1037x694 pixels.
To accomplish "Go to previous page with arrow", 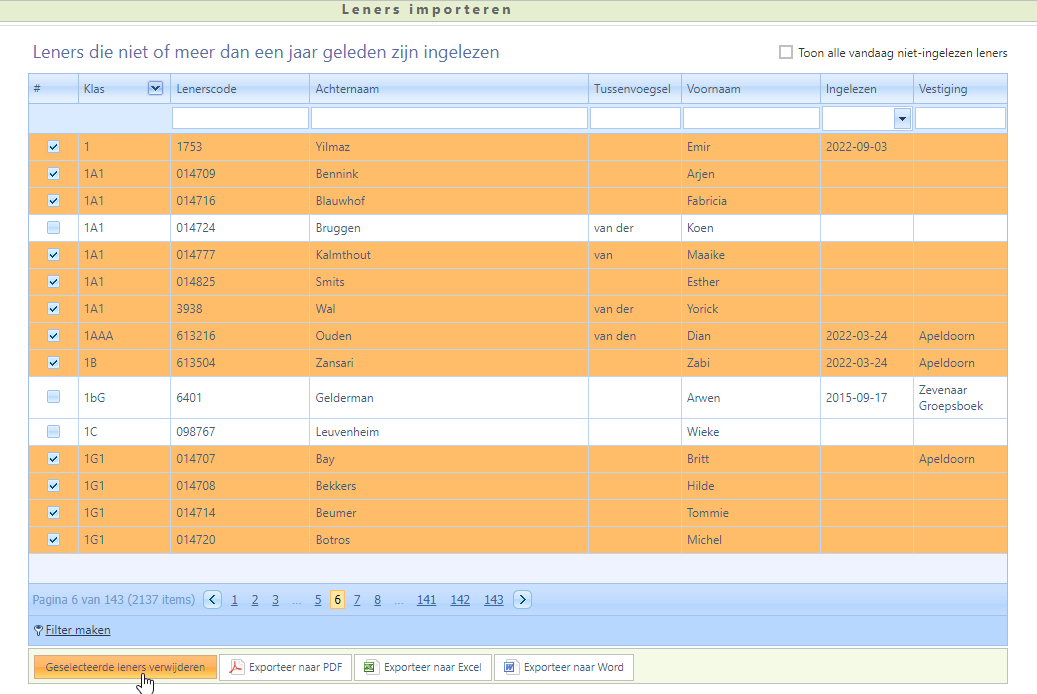I will (x=212, y=600).
